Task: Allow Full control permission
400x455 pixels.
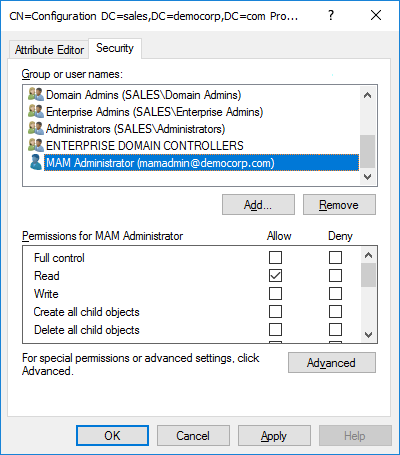Action: tap(275, 258)
